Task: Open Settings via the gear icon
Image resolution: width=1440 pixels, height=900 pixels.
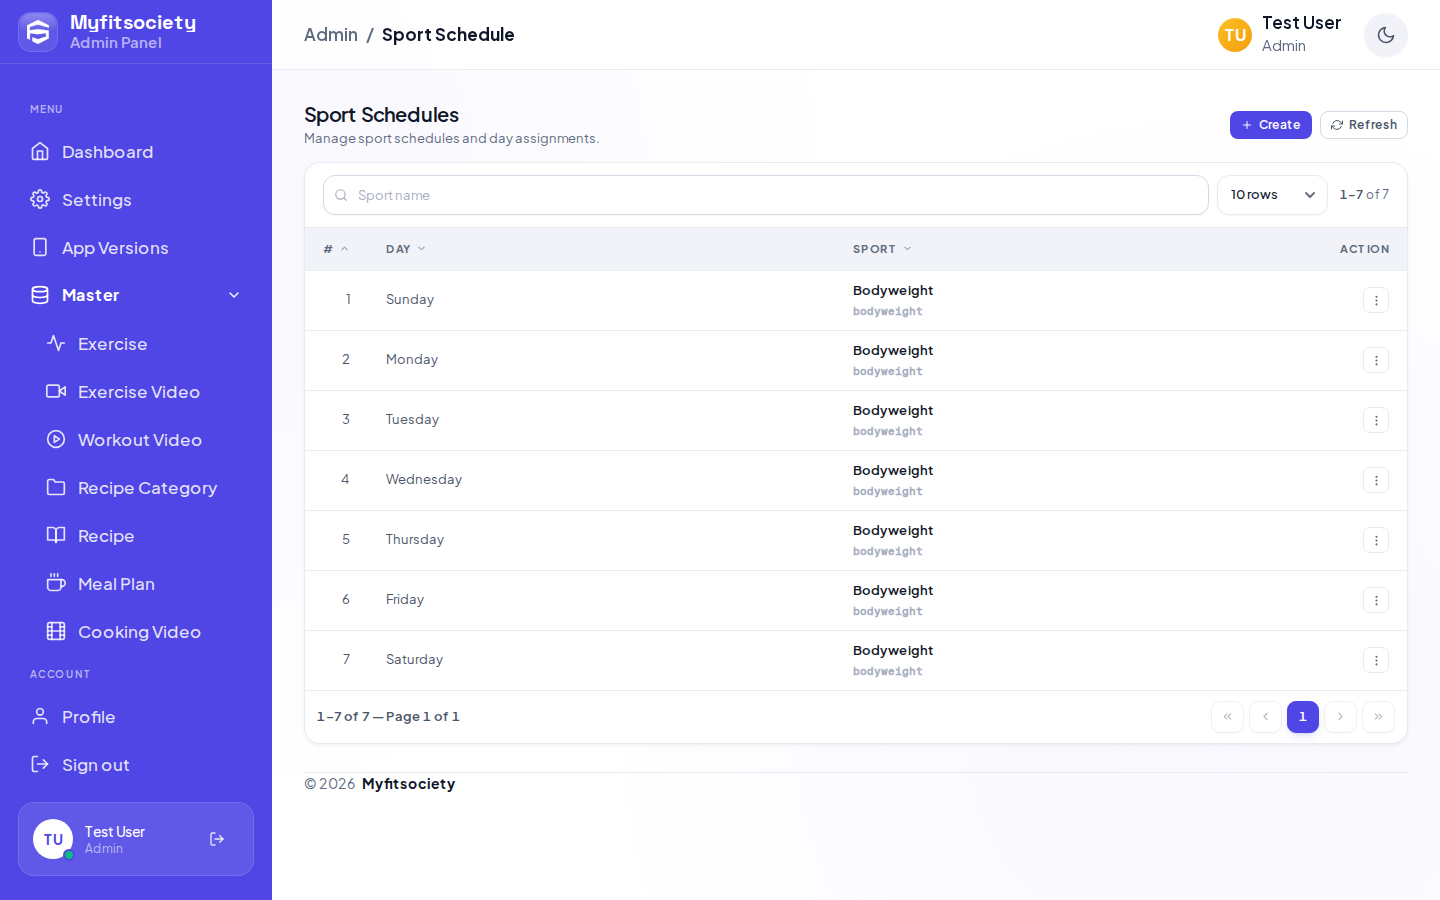Action: coord(40,199)
